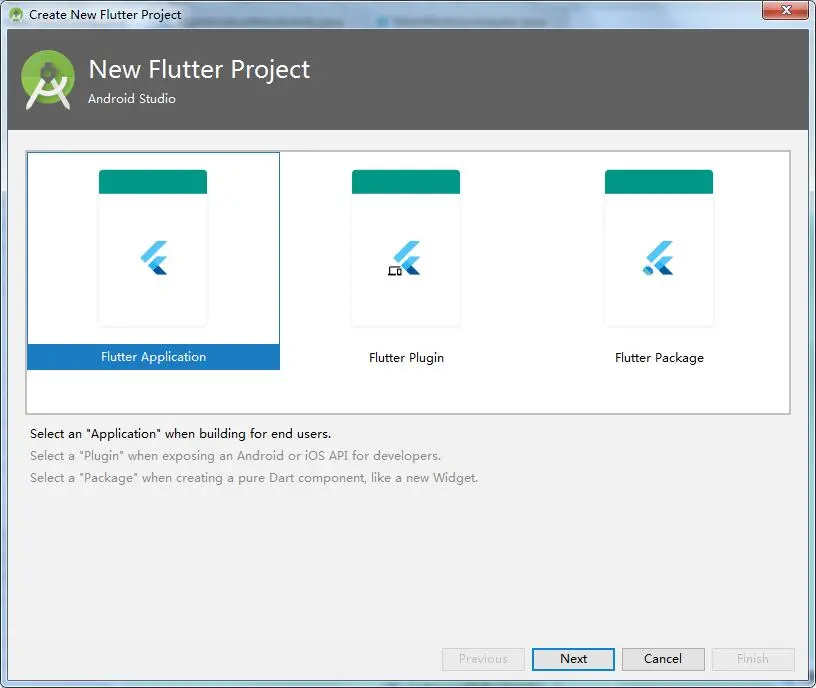
Task: Close the Create New Flutter Project dialog
Action: [786, 10]
